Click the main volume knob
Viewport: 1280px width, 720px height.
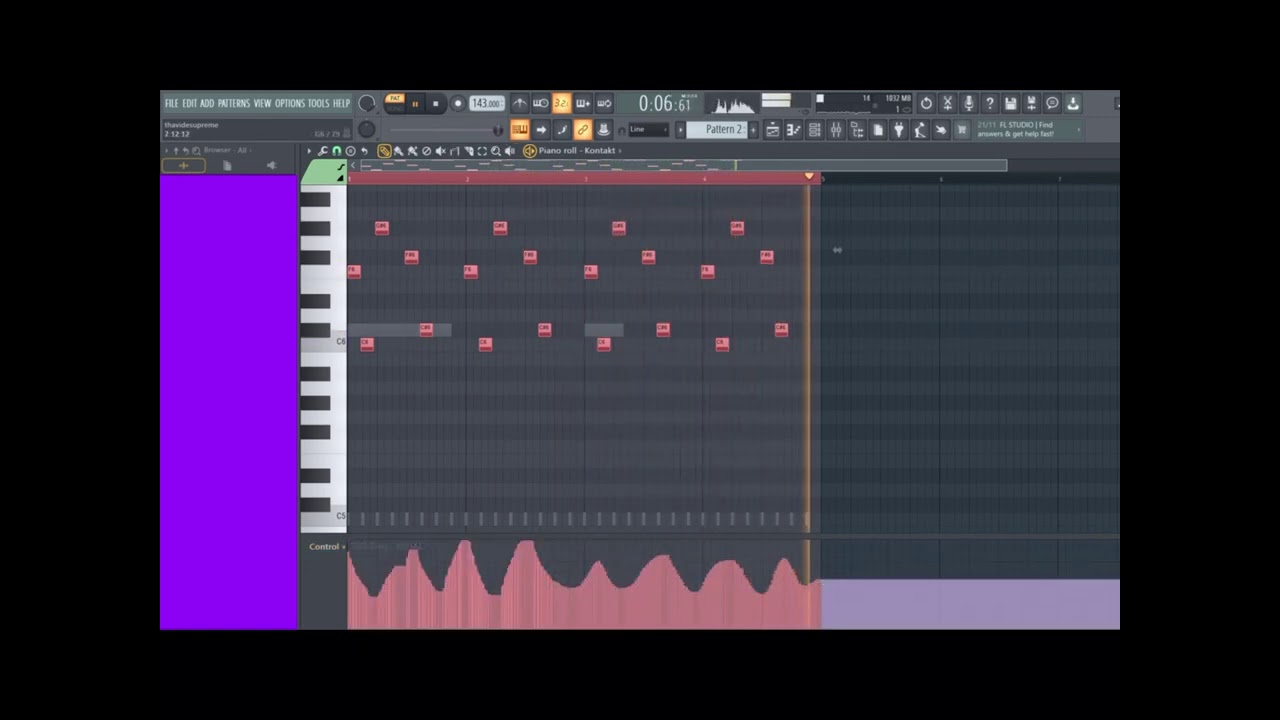click(x=367, y=103)
